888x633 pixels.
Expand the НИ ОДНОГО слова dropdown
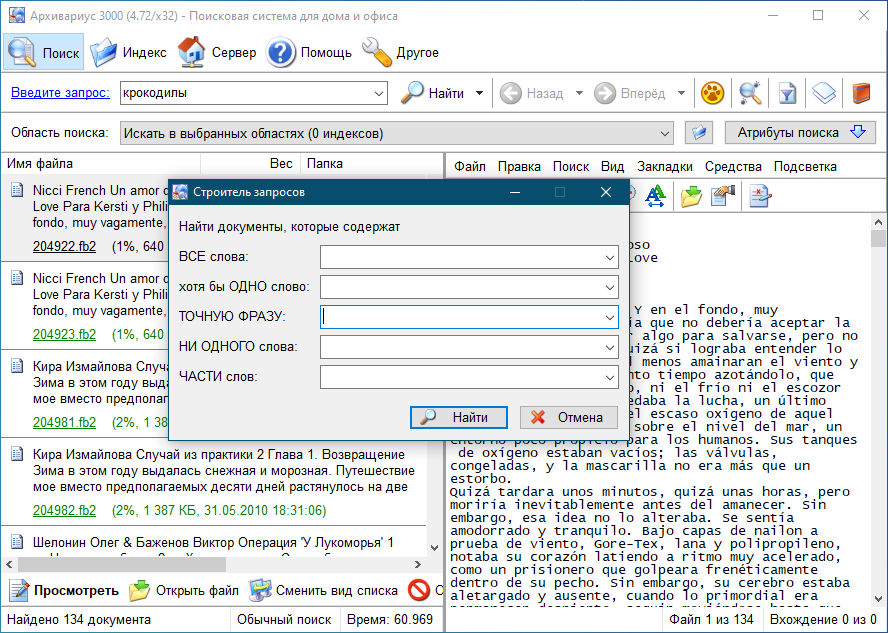(610, 348)
